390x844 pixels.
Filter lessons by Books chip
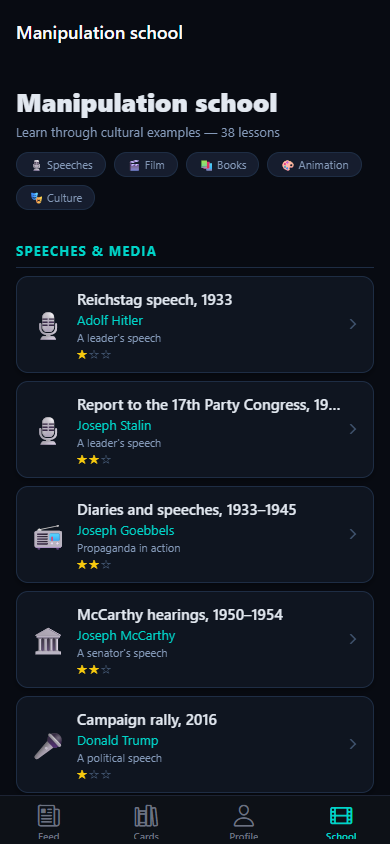[222, 165]
